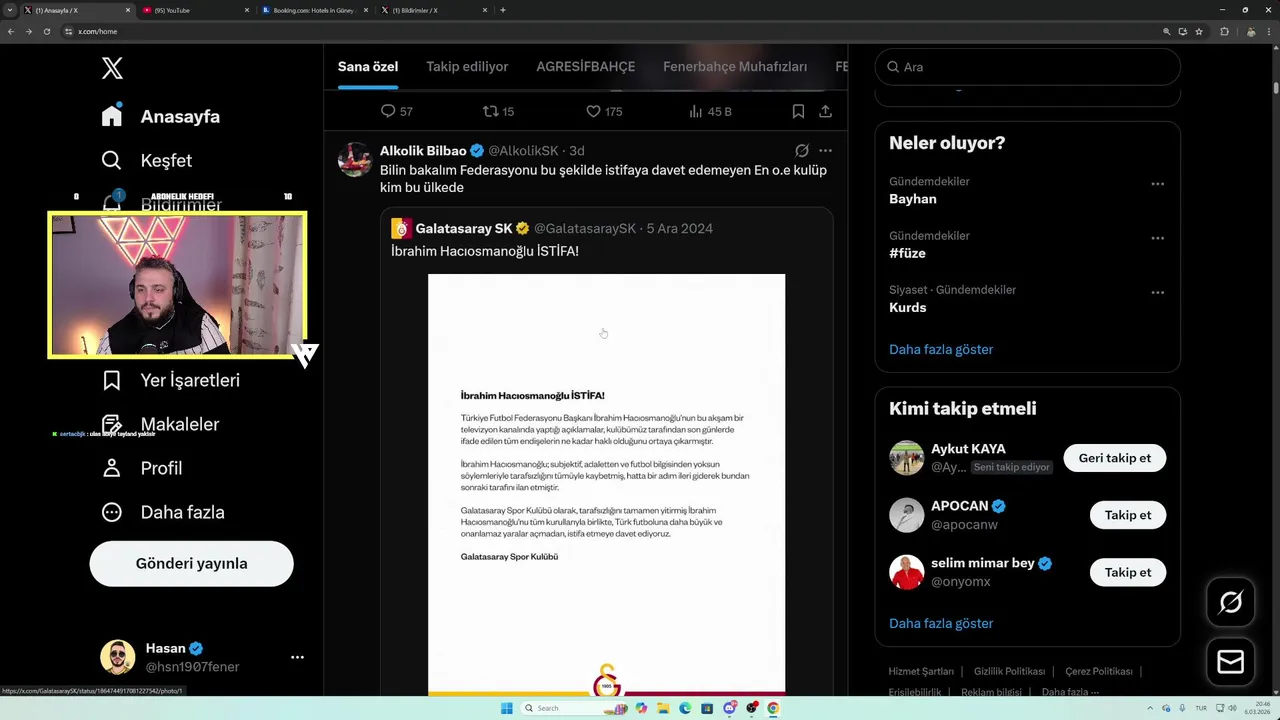Open options for #füze trend
Screen dimensions: 1280x720
pyautogui.click(x=1157, y=238)
